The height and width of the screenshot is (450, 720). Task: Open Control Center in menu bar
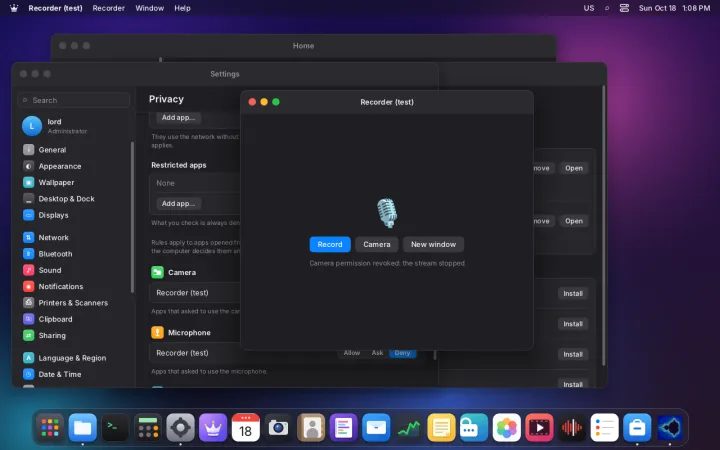click(624, 8)
